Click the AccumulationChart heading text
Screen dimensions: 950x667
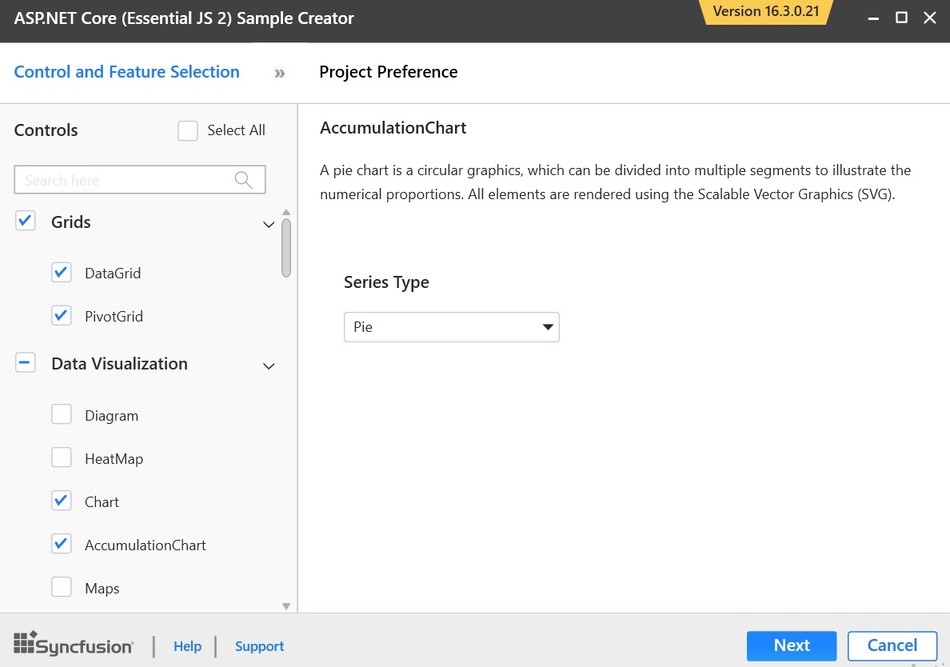[x=393, y=128]
